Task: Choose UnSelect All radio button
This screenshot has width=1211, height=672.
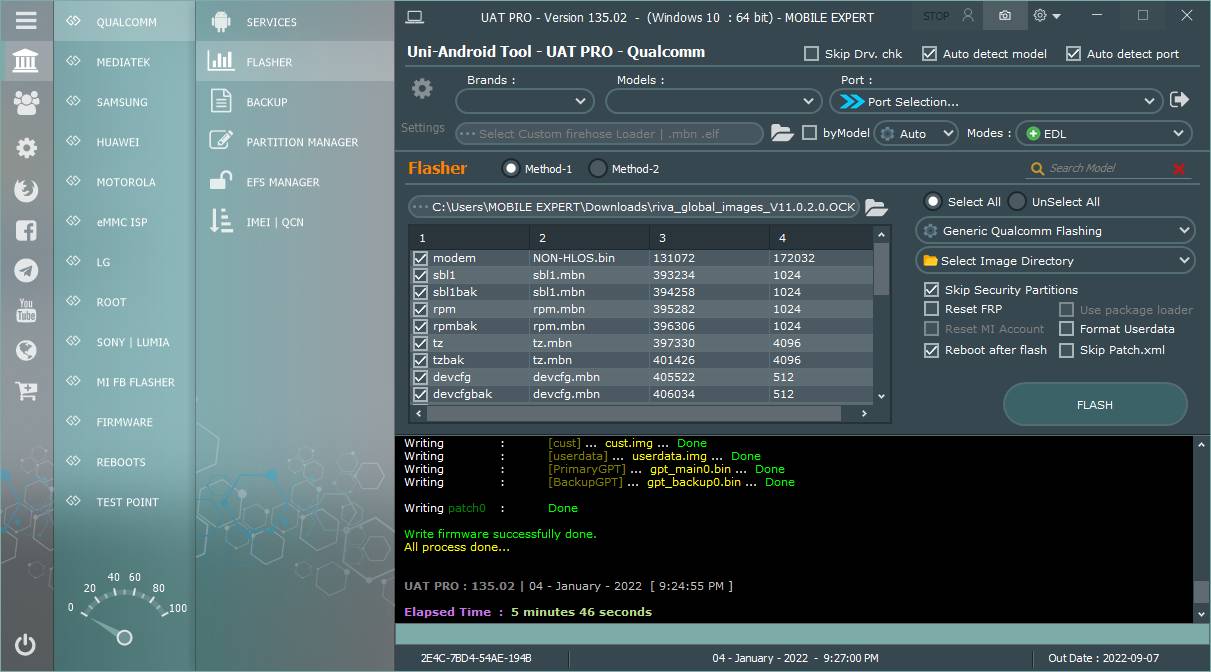Action: pos(1017,201)
